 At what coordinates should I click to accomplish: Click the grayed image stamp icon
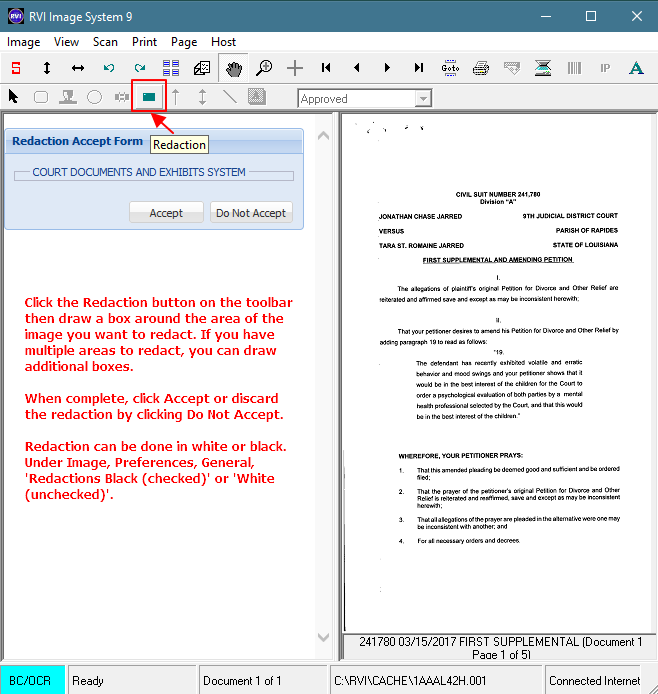point(257,96)
